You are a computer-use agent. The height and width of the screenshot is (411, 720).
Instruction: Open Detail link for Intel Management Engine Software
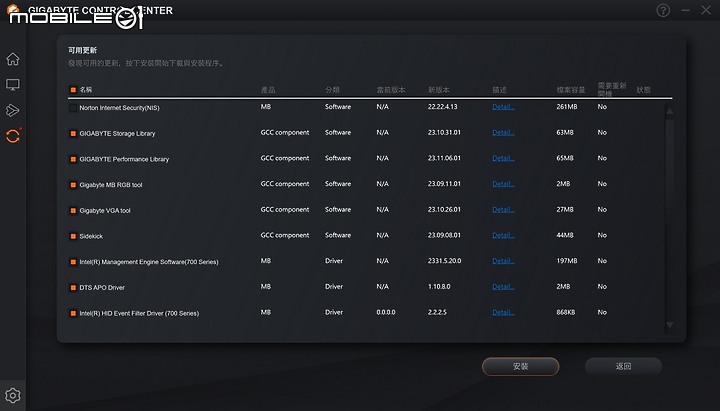[x=503, y=261]
